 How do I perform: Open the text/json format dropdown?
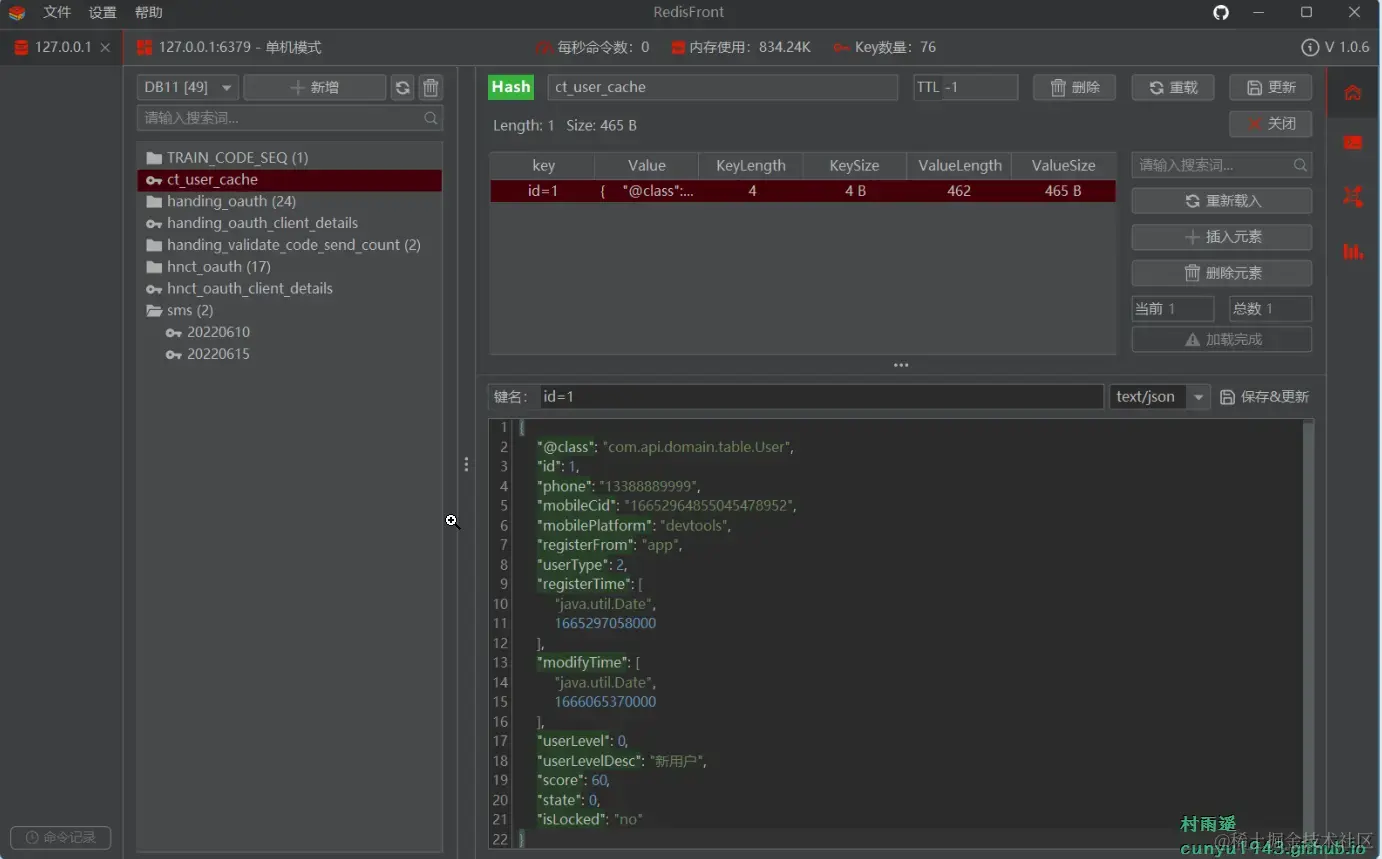[x=1160, y=397]
